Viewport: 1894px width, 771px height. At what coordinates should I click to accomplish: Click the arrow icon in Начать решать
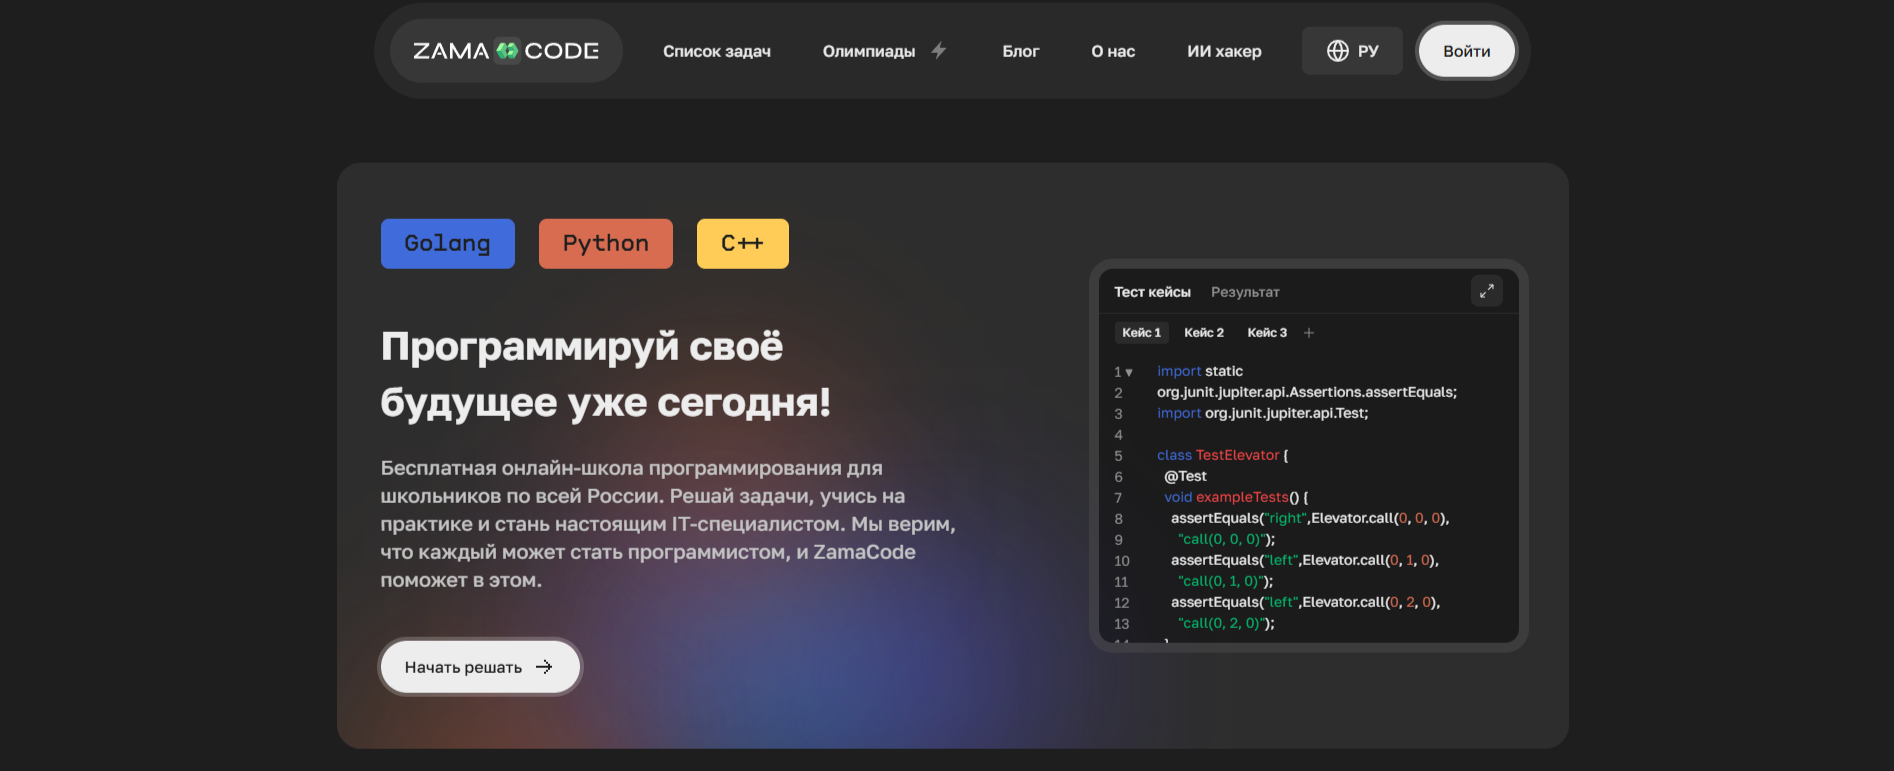tap(544, 667)
